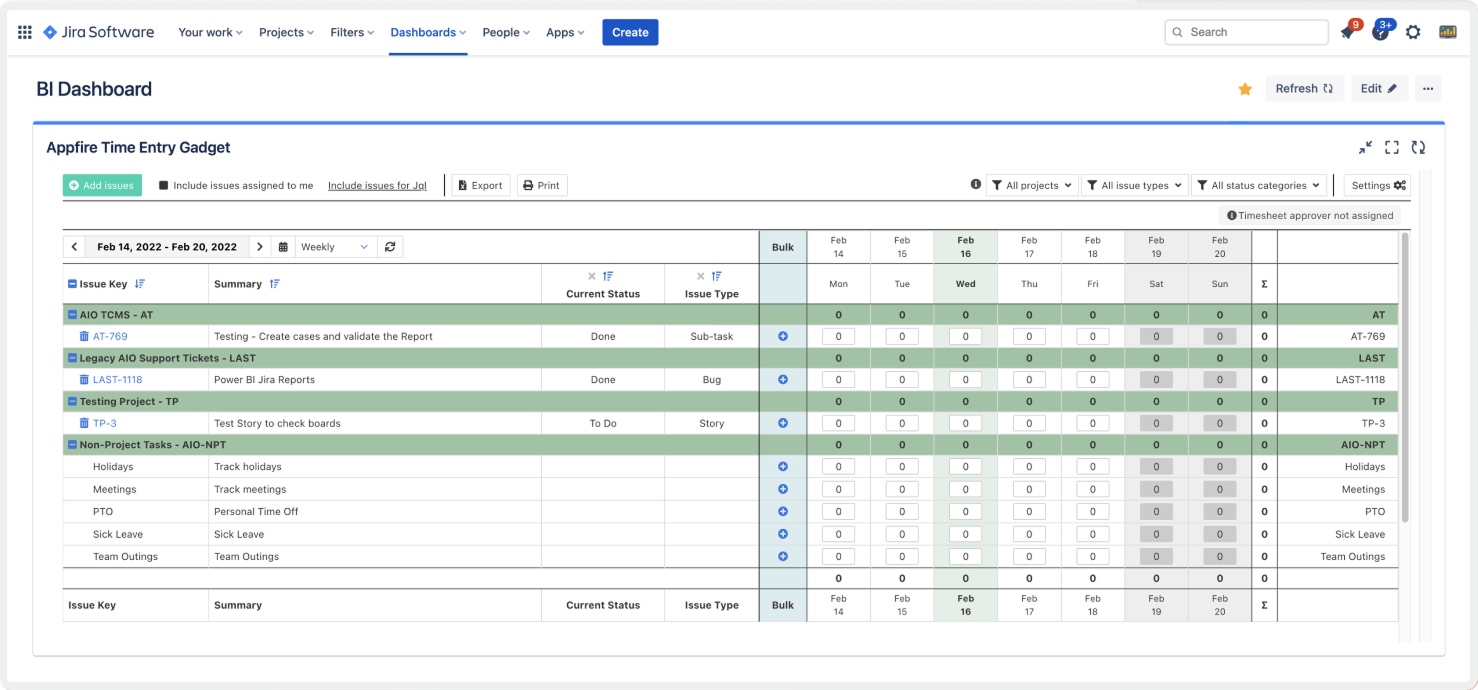Refresh the Time Entry gadget

coord(1418,147)
